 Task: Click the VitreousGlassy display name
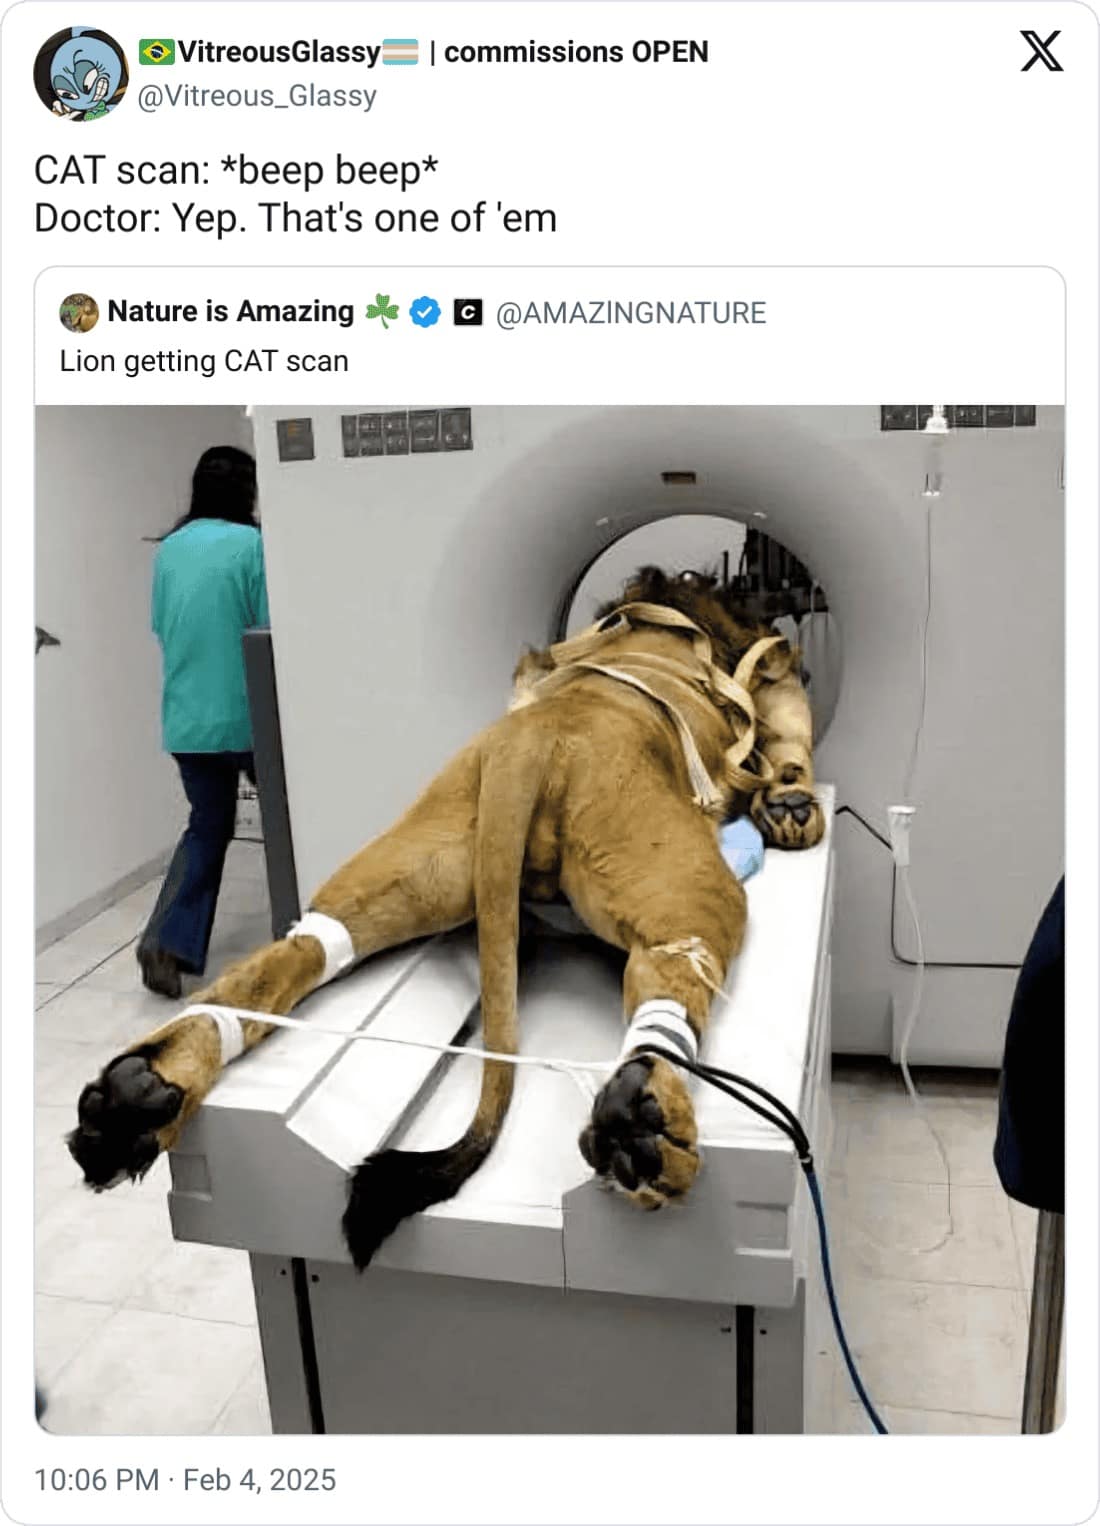(x=279, y=49)
